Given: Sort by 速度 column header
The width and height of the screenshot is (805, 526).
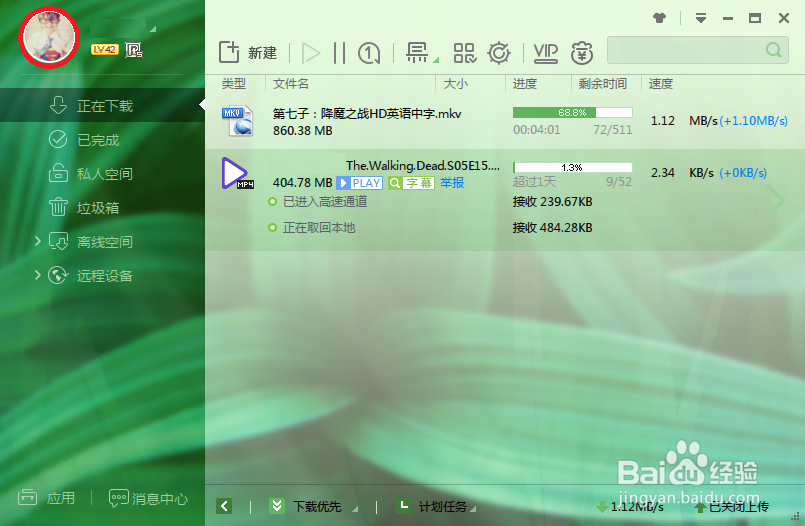Looking at the screenshot, I should point(661,84).
